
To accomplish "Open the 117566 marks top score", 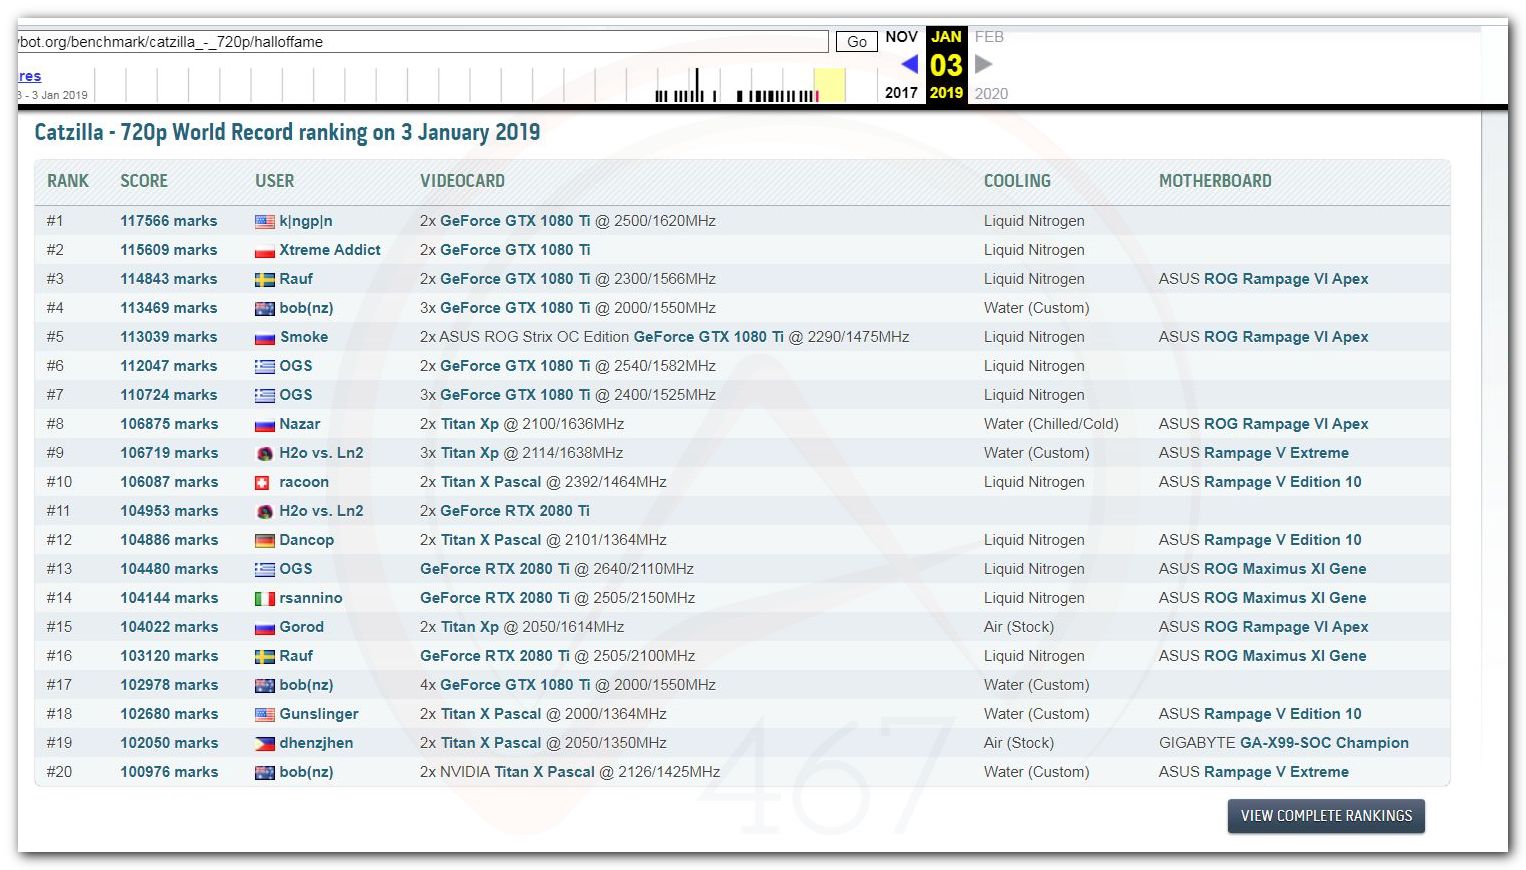I will click(168, 221).
